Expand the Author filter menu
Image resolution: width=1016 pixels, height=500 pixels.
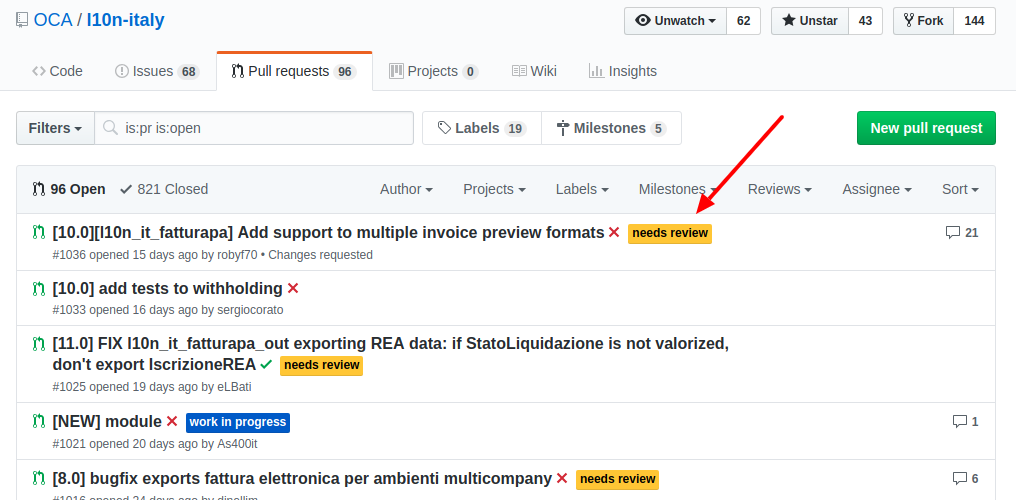pyautogui.click(x=406, y=189)
